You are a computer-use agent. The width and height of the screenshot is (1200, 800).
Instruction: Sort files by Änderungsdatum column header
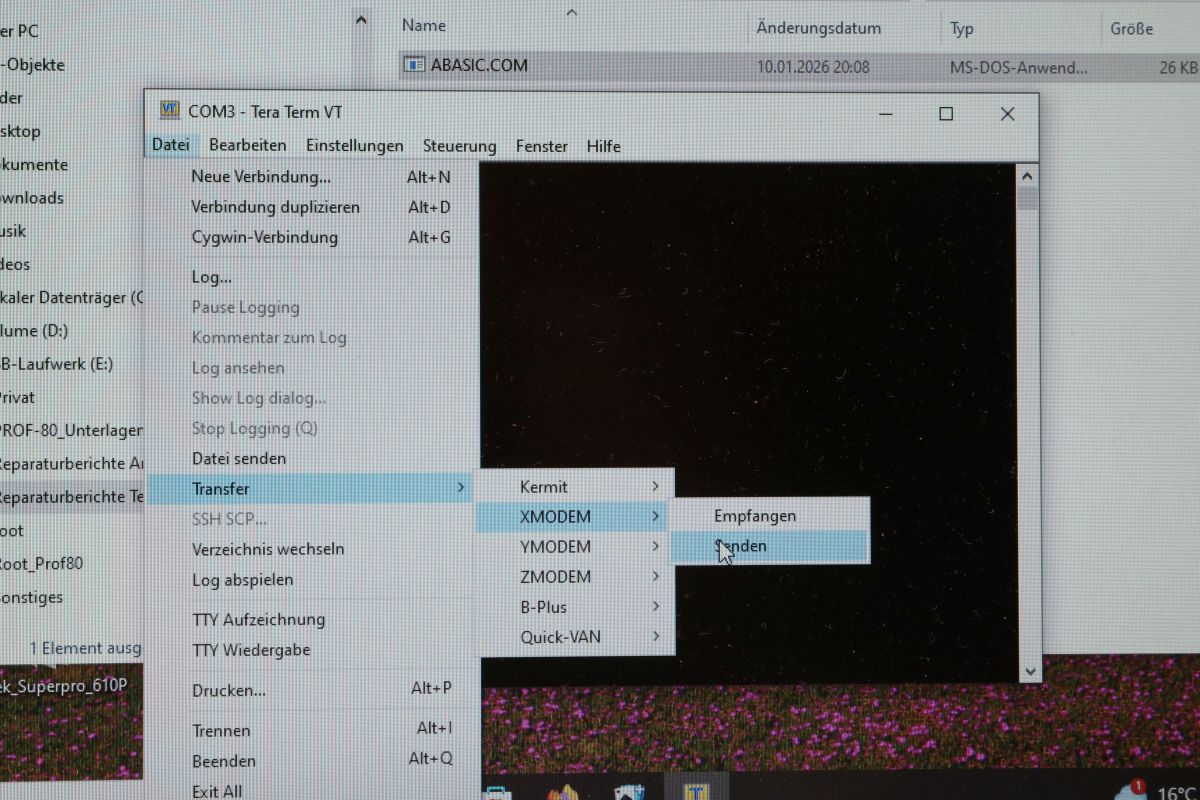click(x=818, y=28)
